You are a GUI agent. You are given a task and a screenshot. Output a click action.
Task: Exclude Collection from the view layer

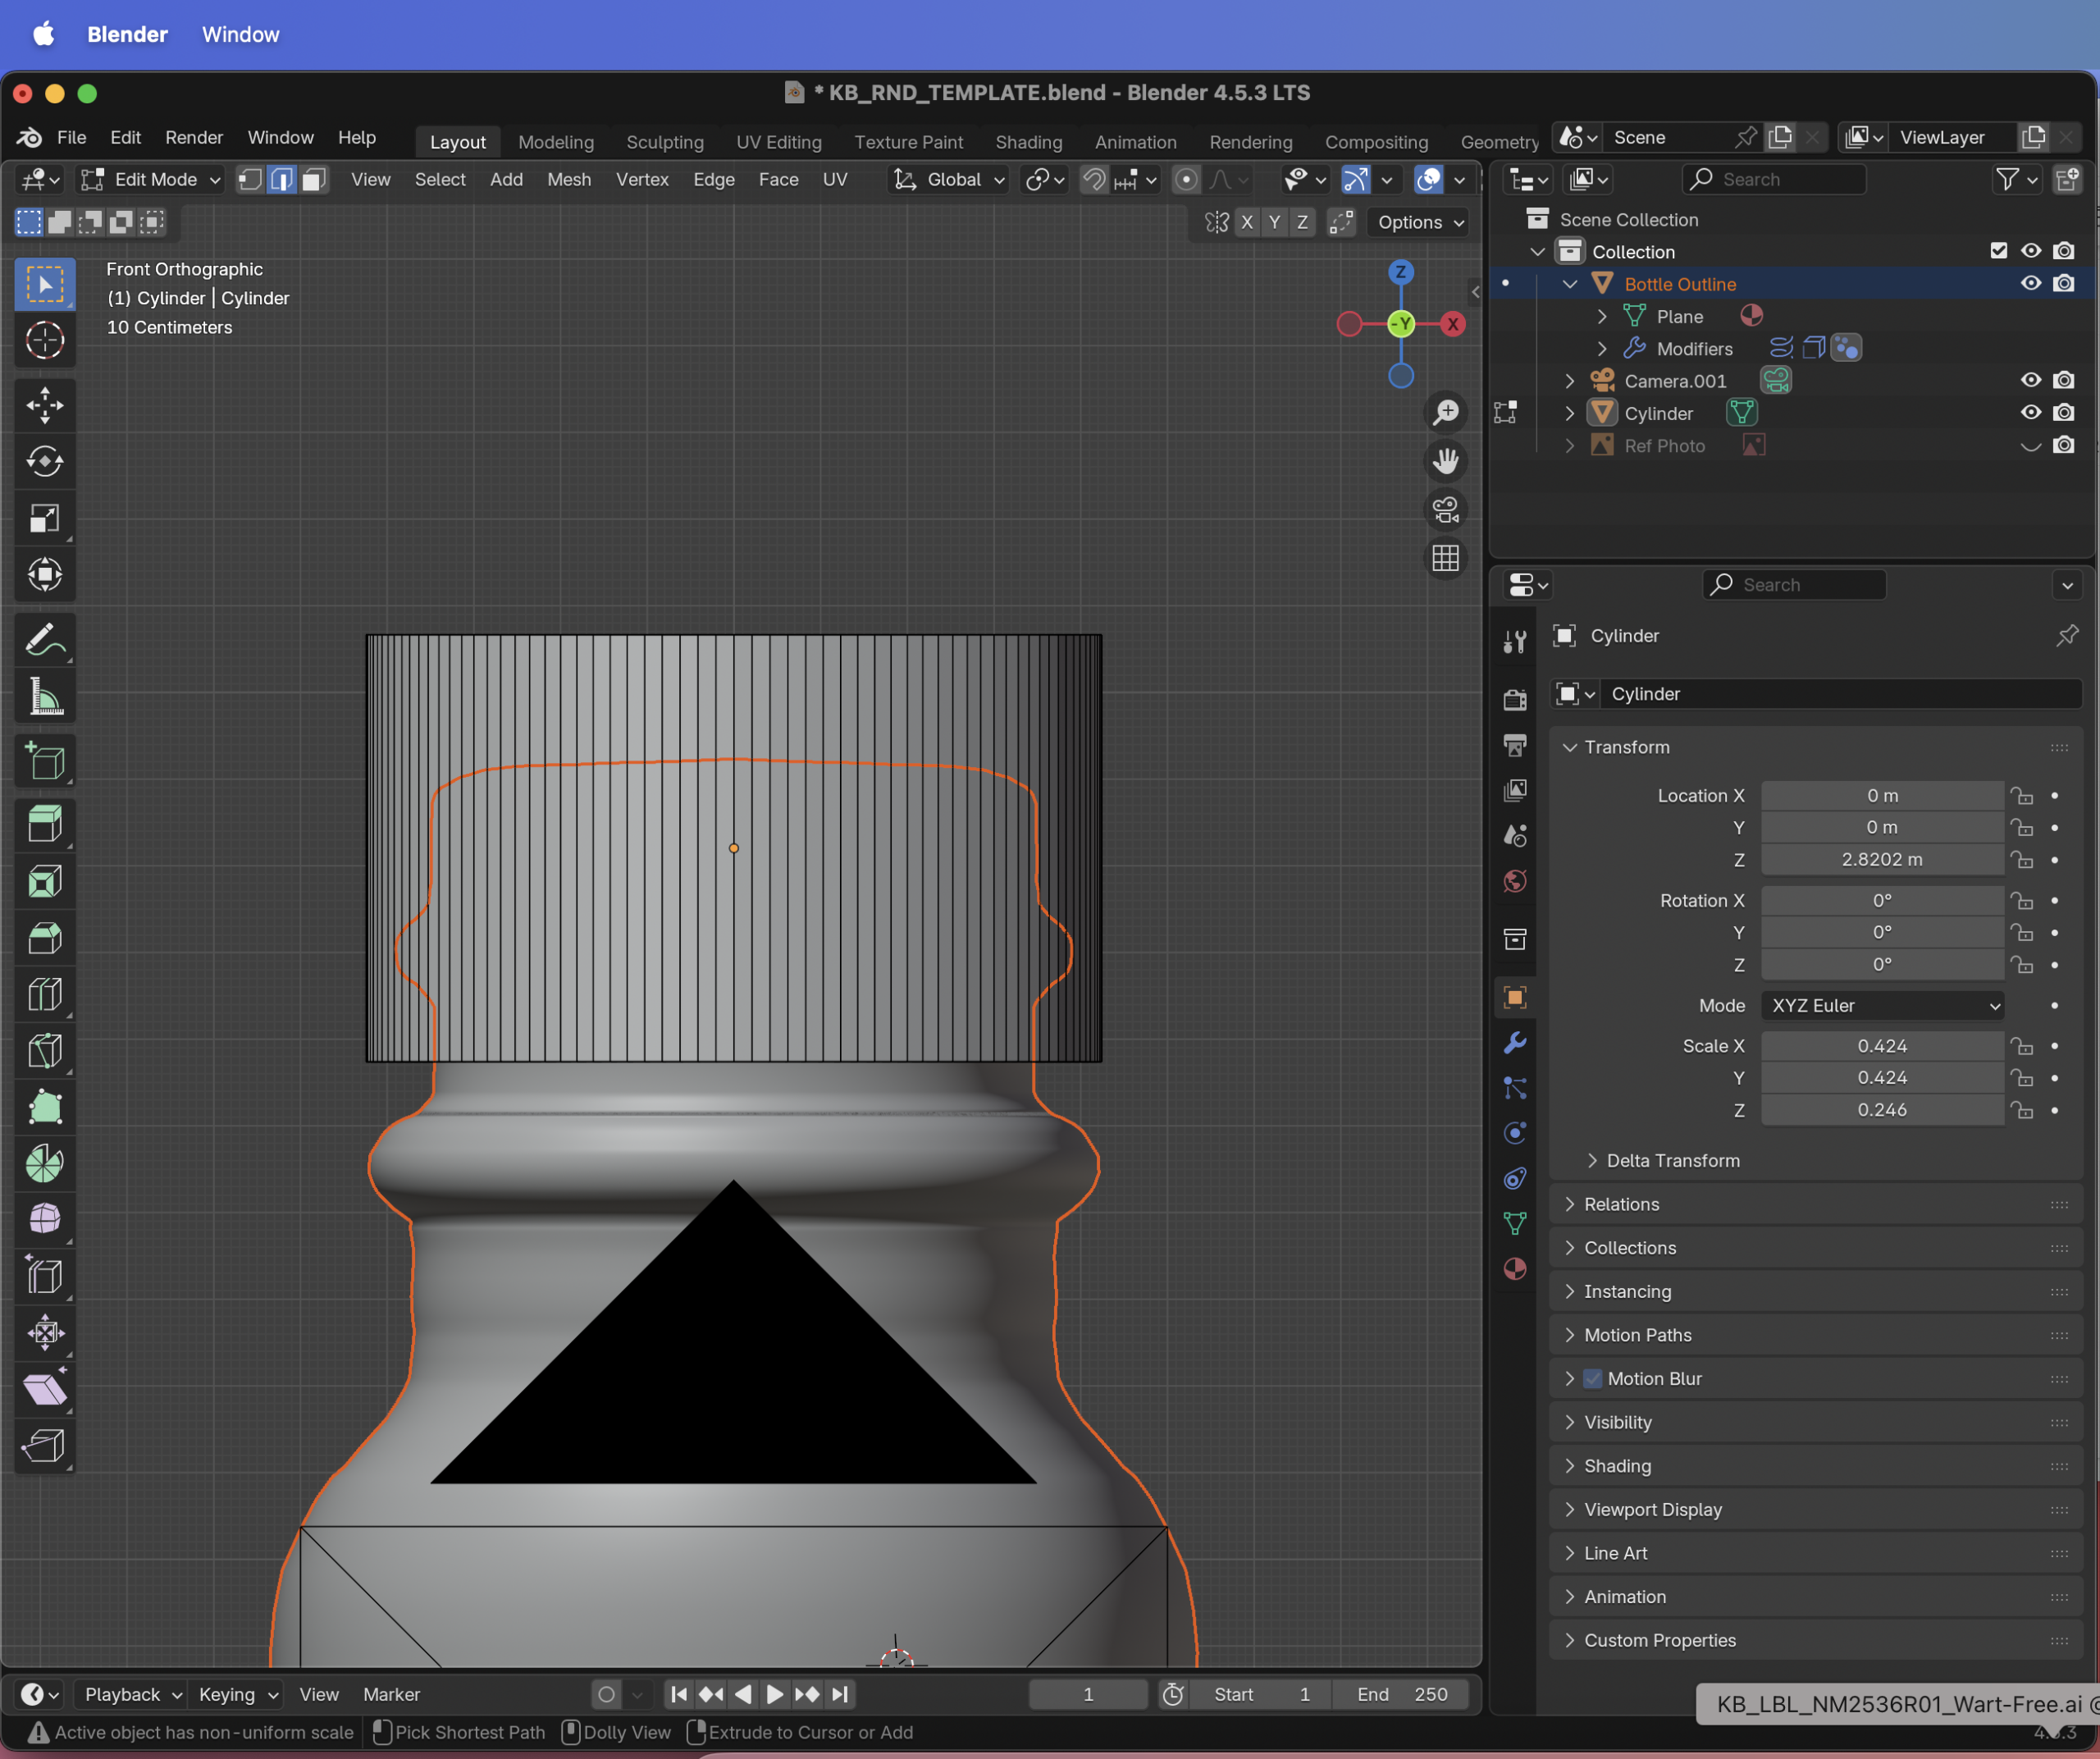(x=1998, y=251)
